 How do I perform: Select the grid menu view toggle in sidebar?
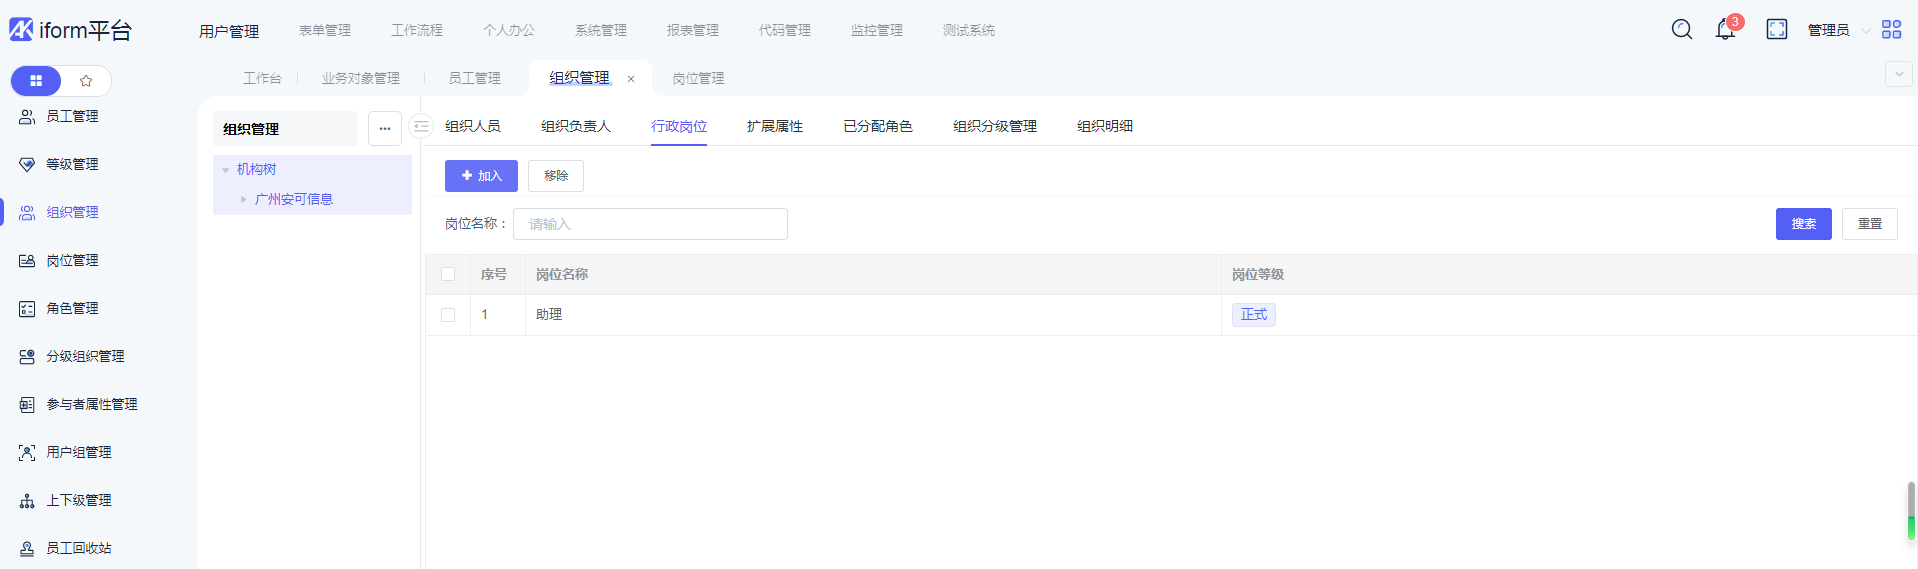pyautogui.click(x=36, y=81)
